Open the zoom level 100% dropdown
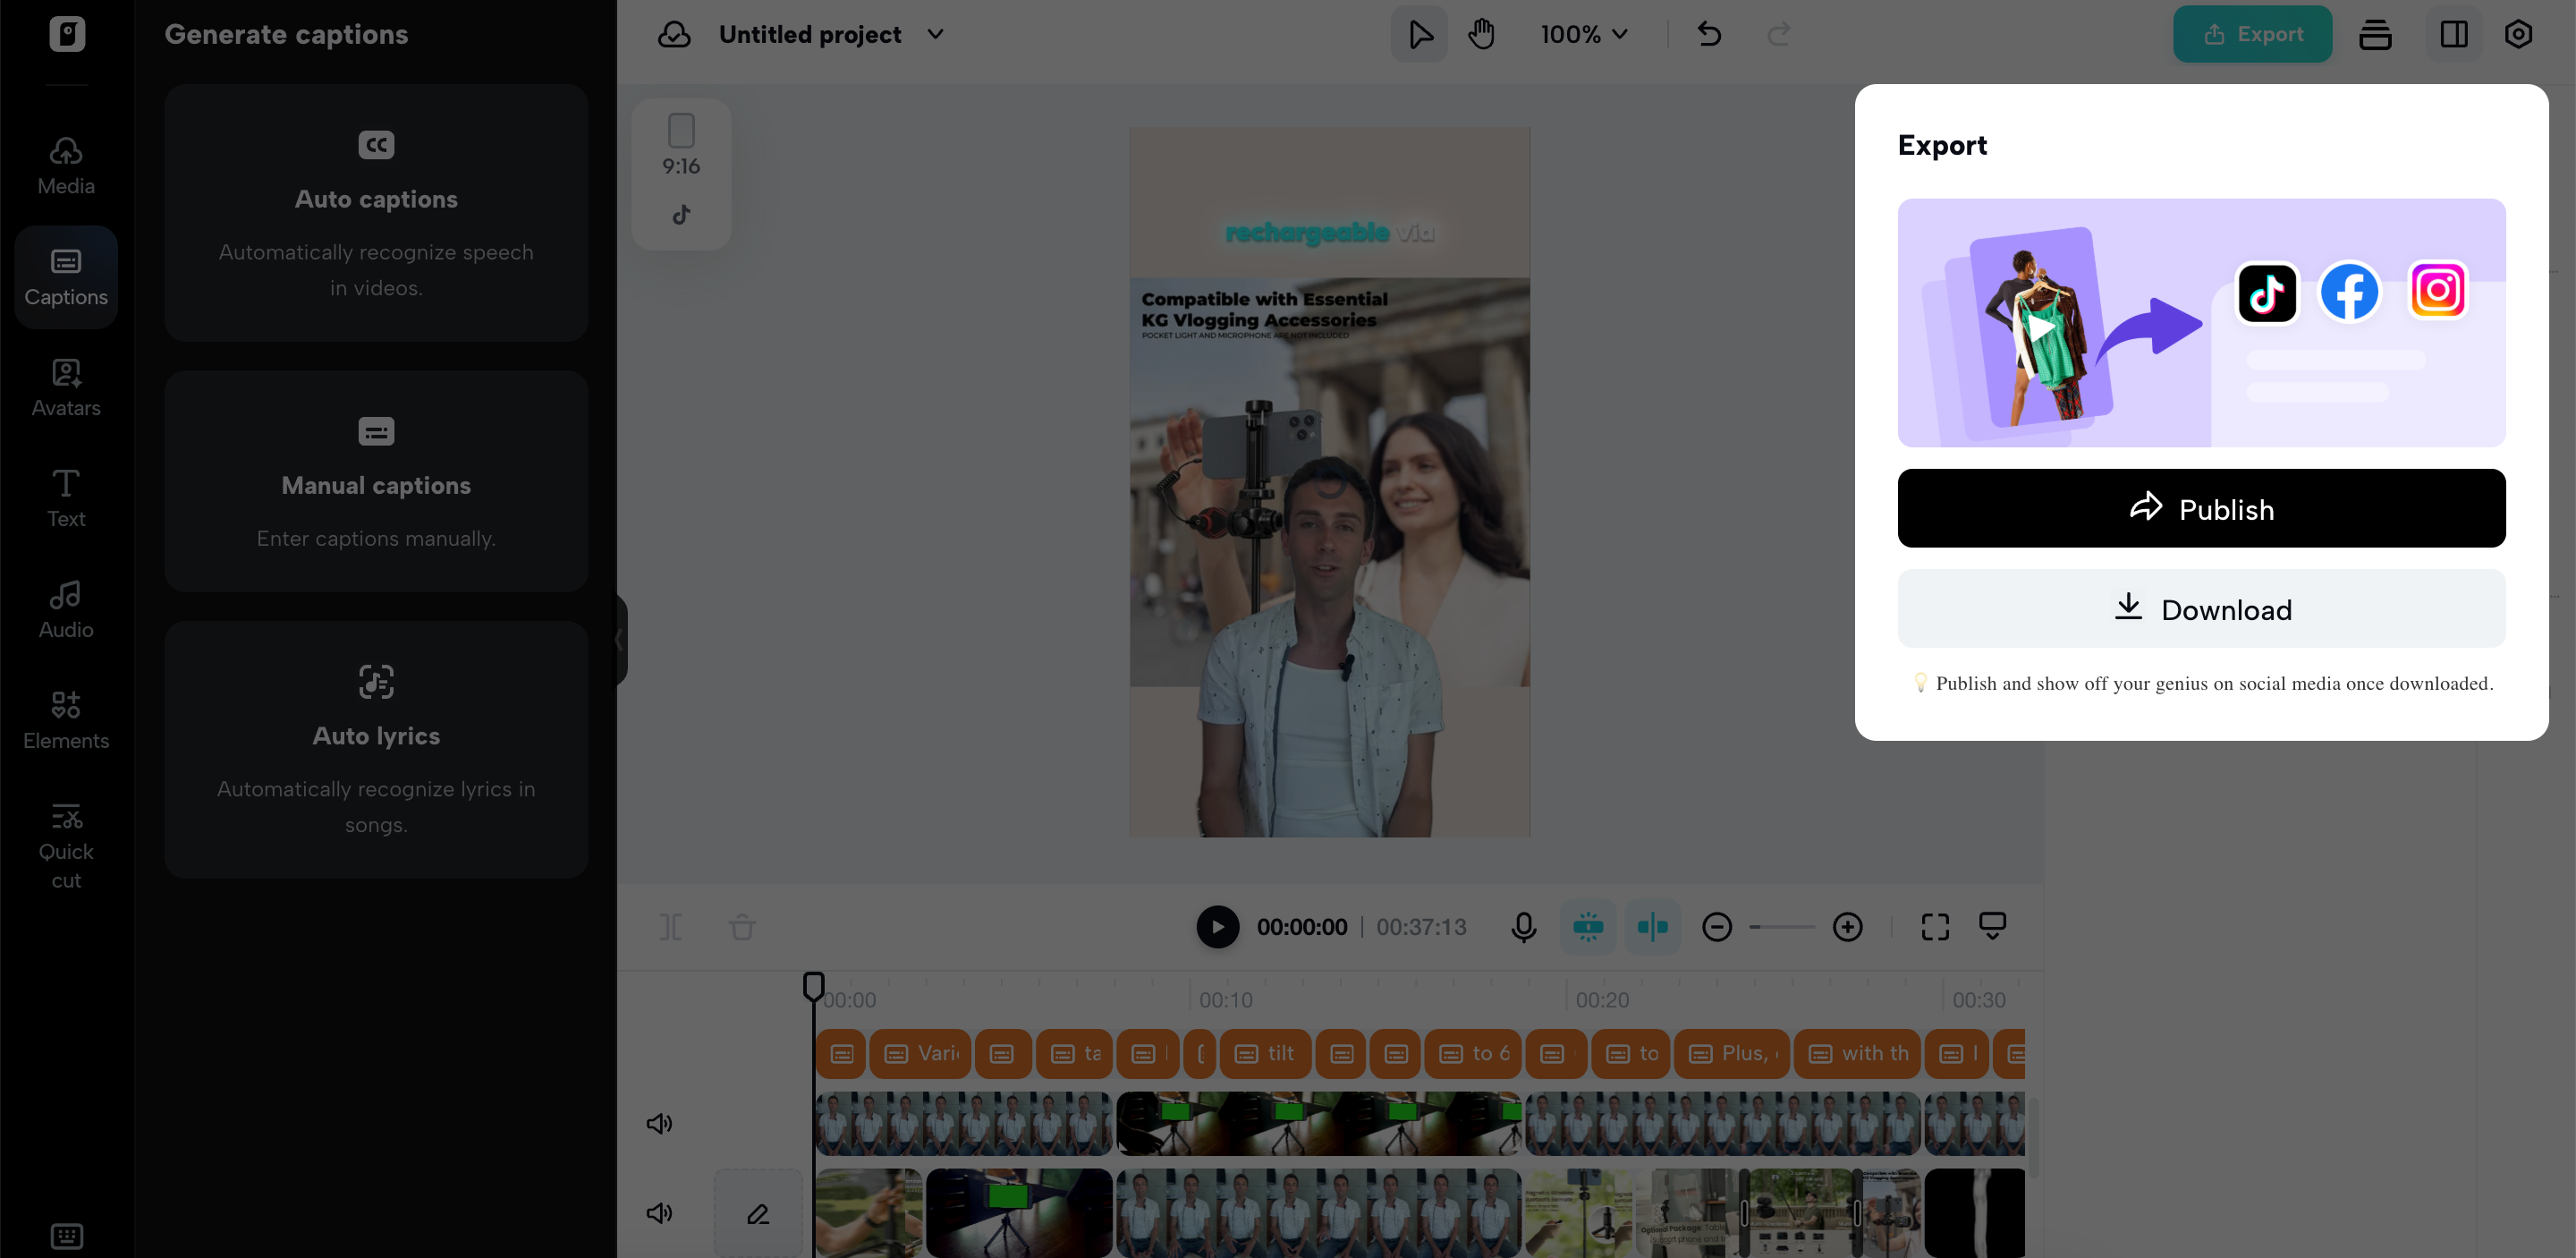 (1582, 33)
